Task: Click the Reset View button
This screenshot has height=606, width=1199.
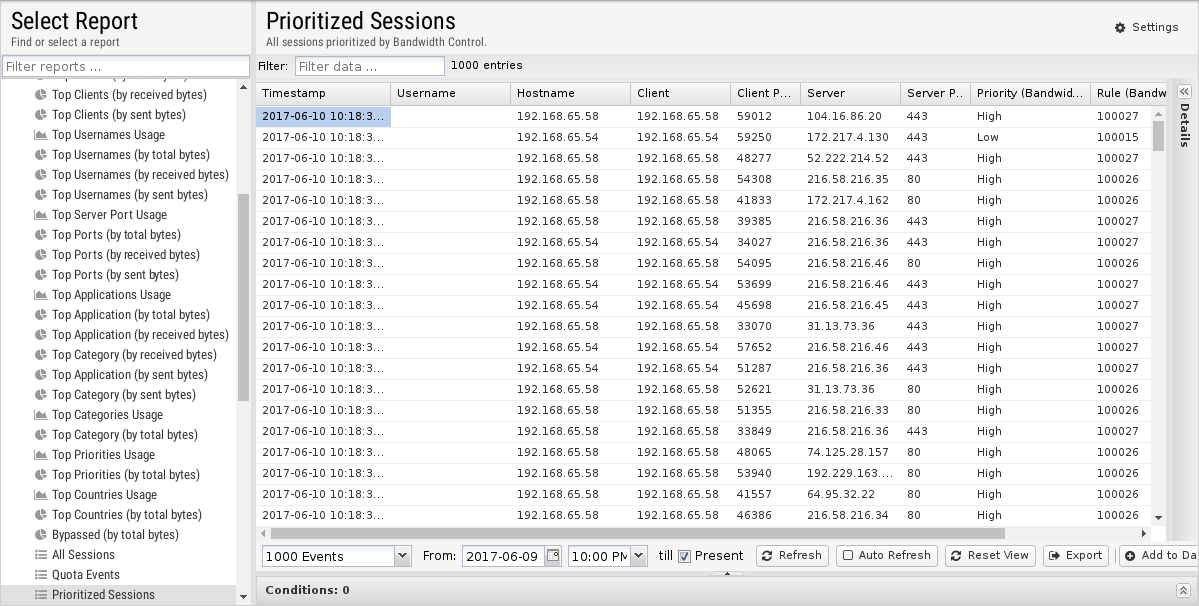Action: pos(990,556)
